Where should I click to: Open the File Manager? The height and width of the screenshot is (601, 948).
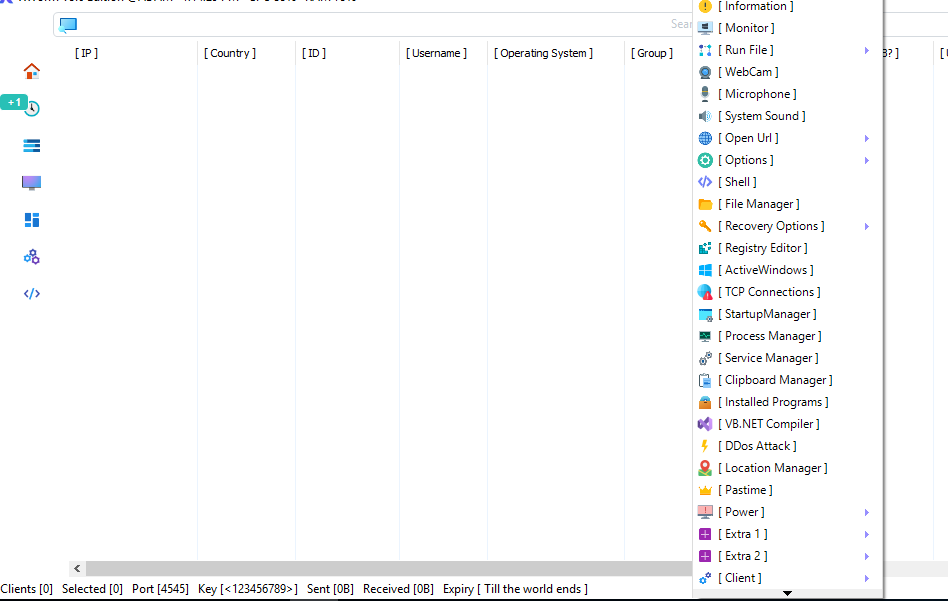click(x=760, y=203)
